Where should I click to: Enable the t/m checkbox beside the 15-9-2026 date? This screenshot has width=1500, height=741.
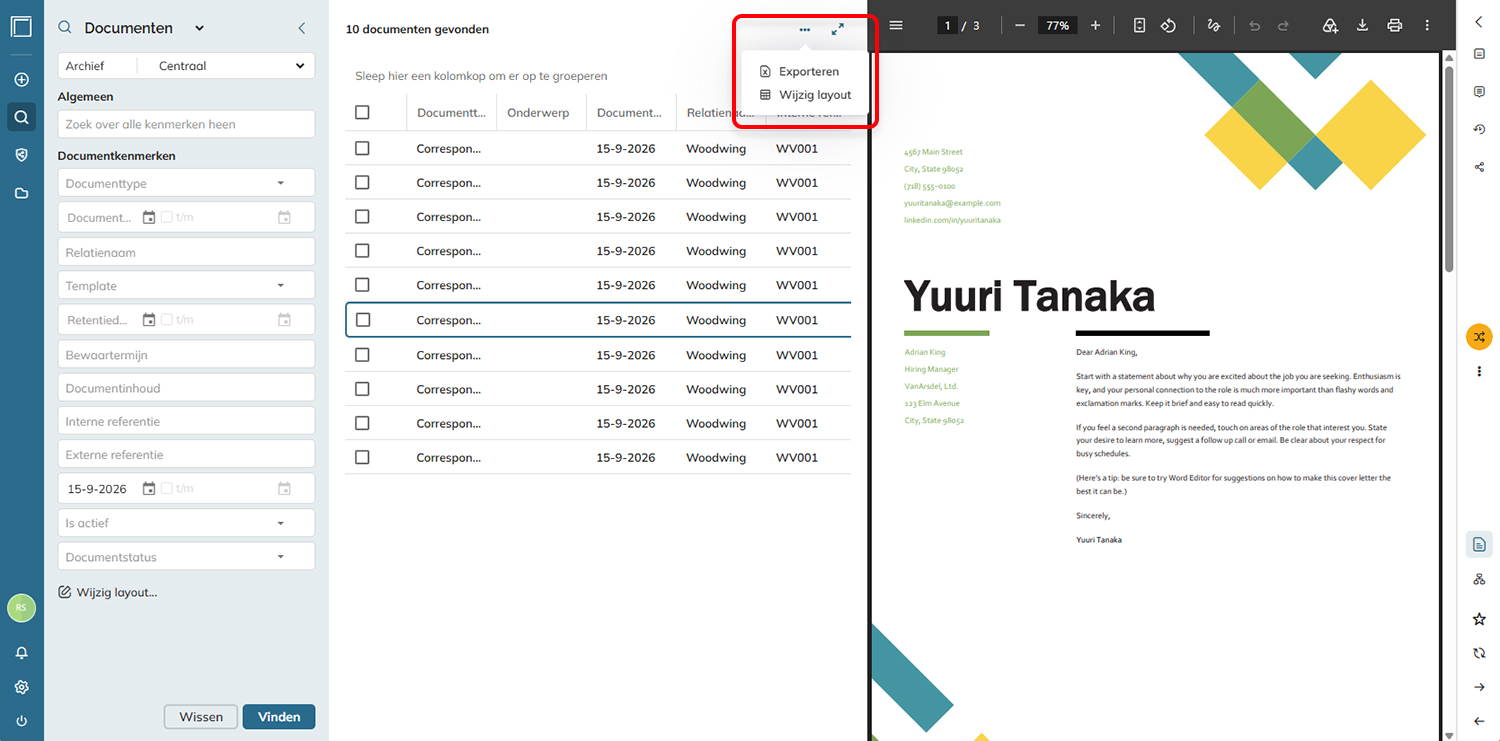coord(166,489)
